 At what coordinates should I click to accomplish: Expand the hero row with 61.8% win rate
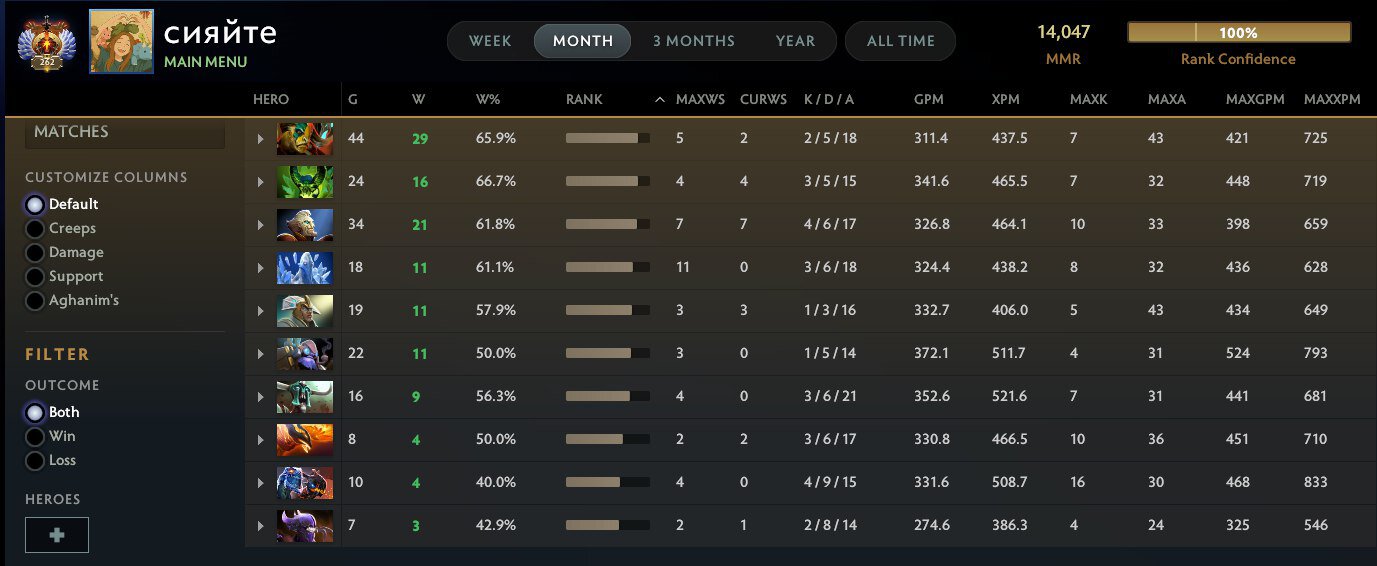(x=260, y=225)
